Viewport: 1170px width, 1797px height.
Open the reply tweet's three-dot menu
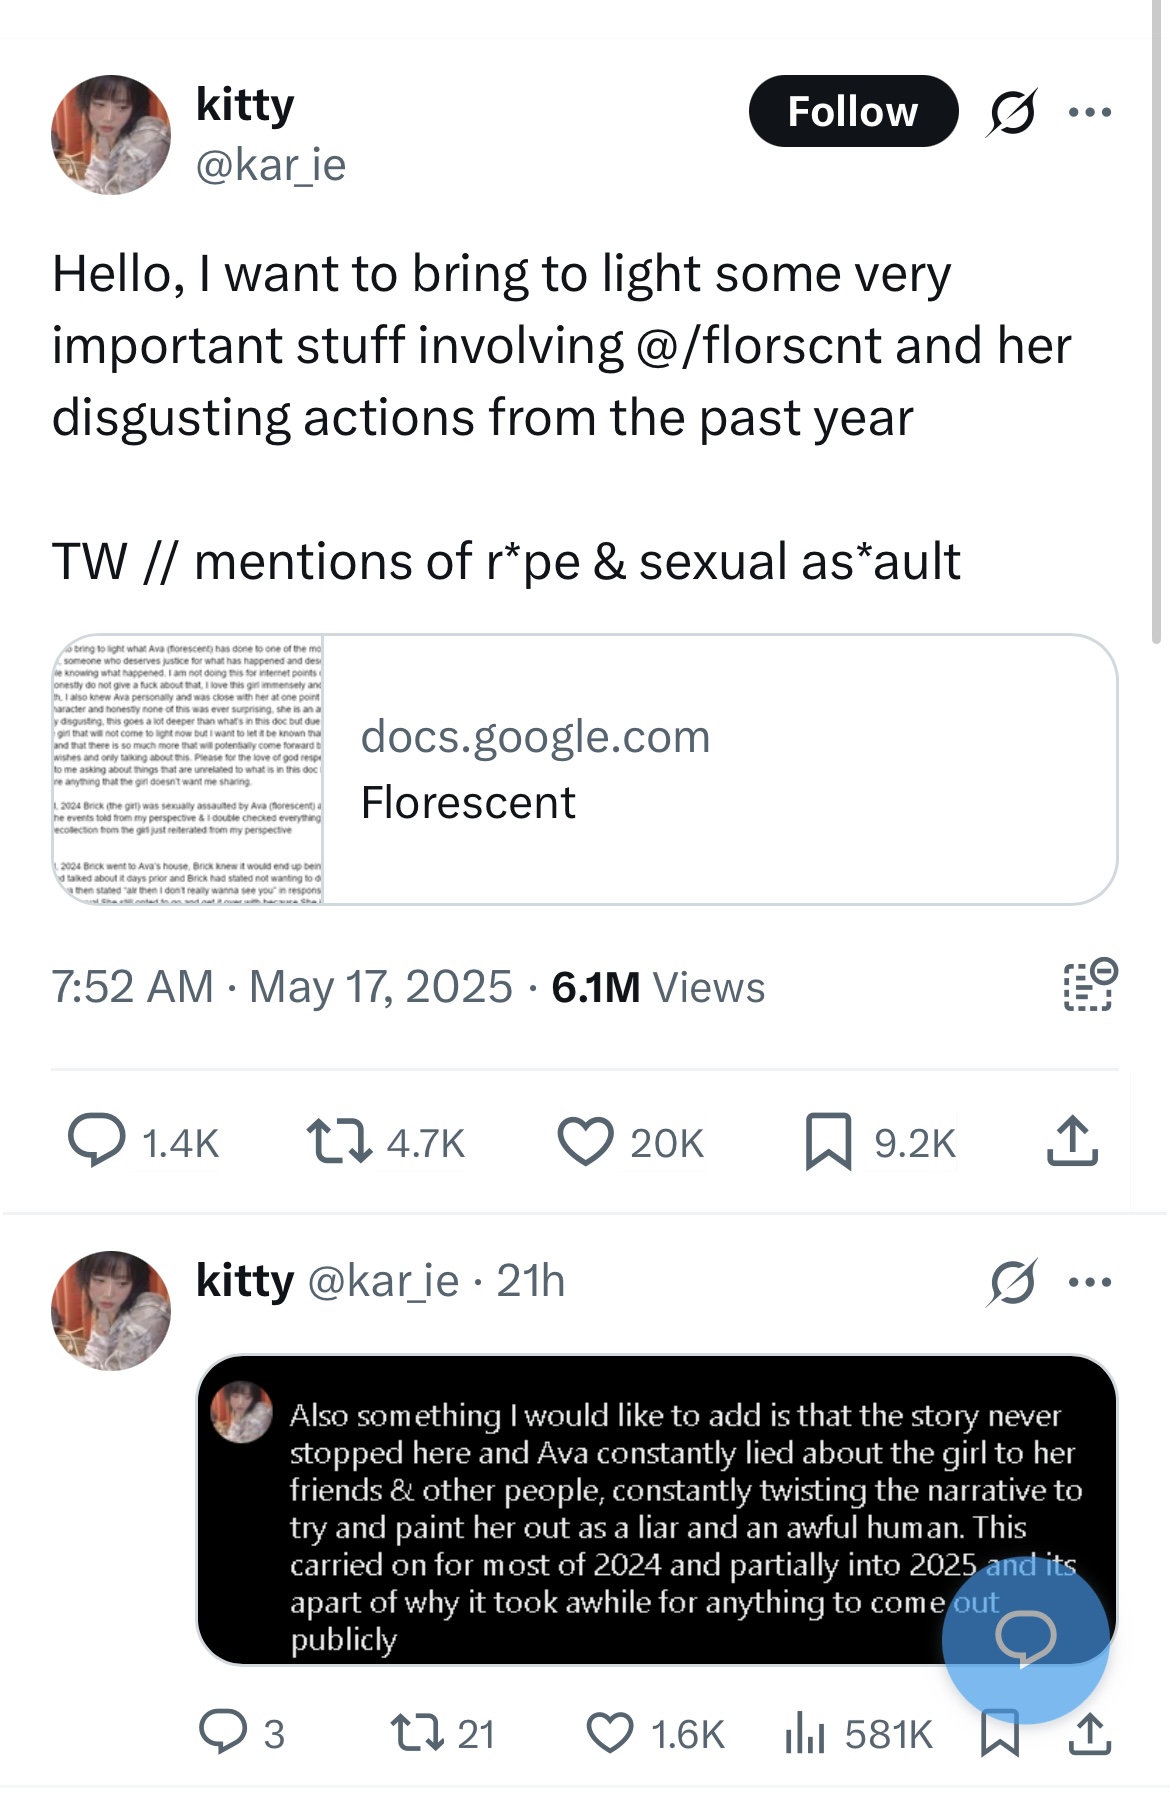pyautogui.click(x=1090, y=1282)
